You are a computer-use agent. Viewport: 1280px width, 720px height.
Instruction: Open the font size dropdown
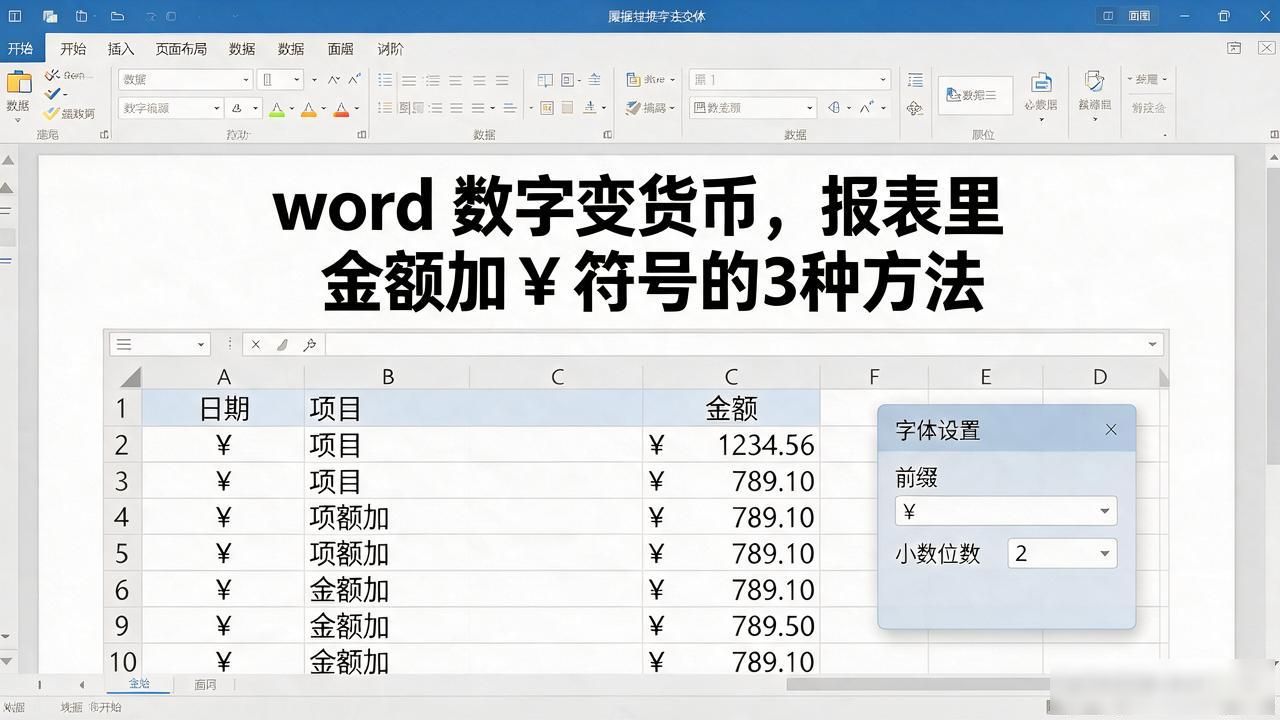coord(296,80)
